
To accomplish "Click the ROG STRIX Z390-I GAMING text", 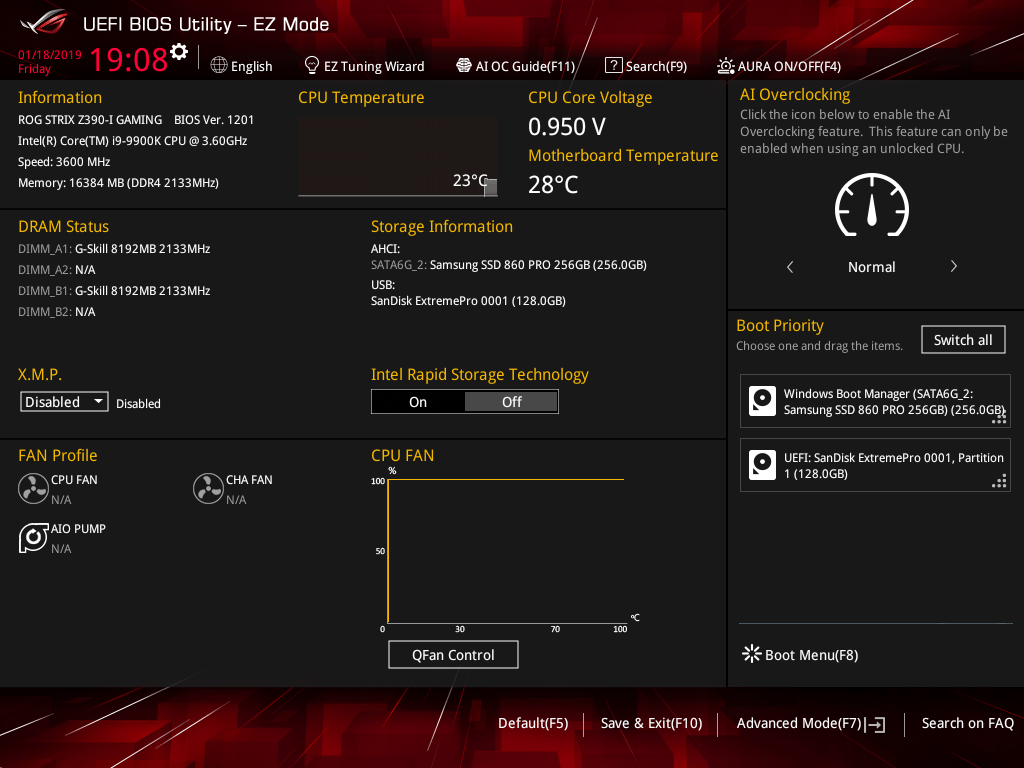I will tap(90, 120).
